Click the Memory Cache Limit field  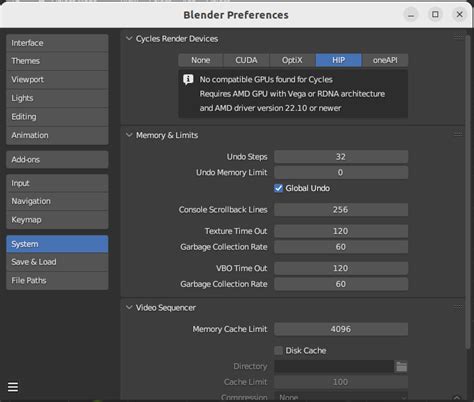(x=341, y=329)
